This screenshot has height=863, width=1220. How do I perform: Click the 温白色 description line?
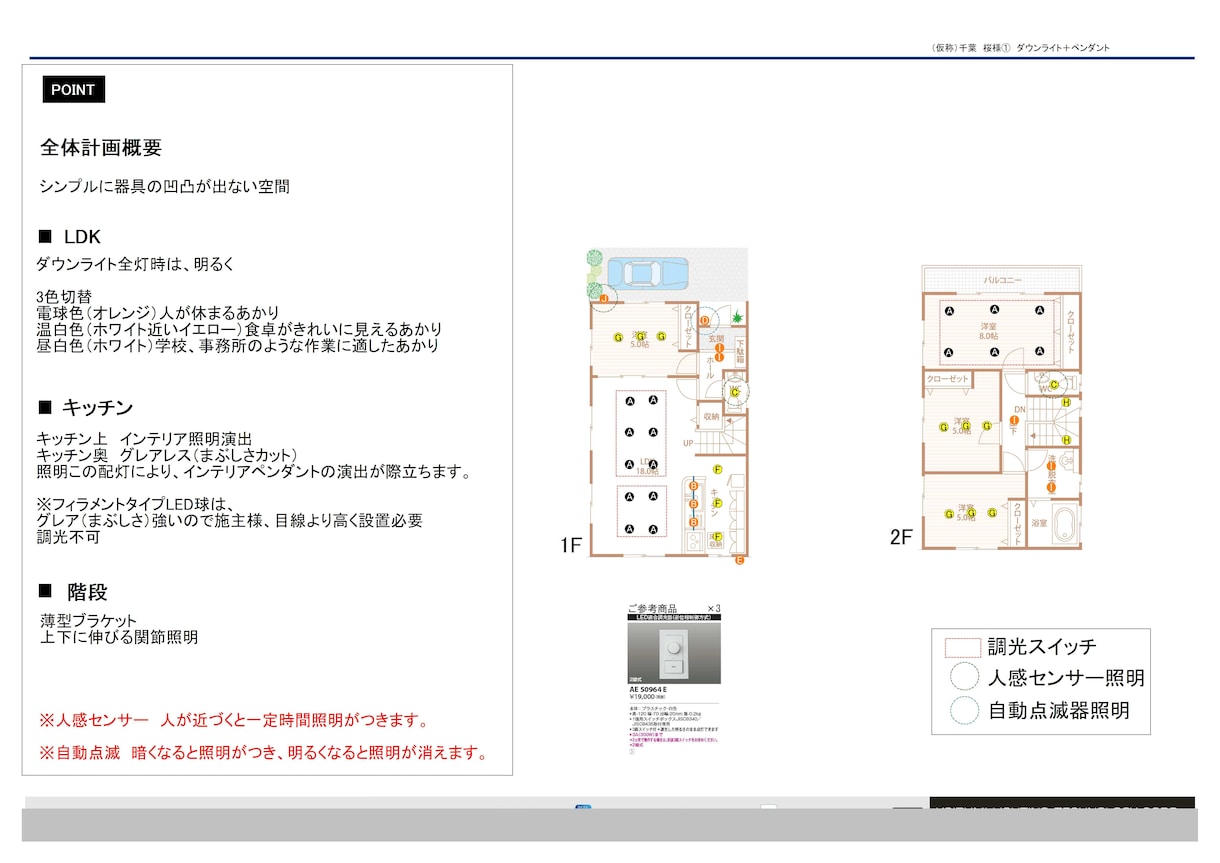point(239,329)
